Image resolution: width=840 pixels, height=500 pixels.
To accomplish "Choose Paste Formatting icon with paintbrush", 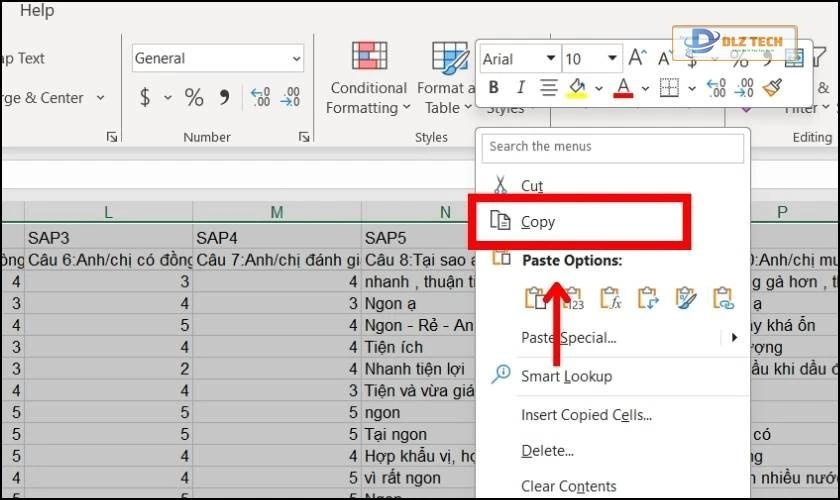I will (685, 297).
